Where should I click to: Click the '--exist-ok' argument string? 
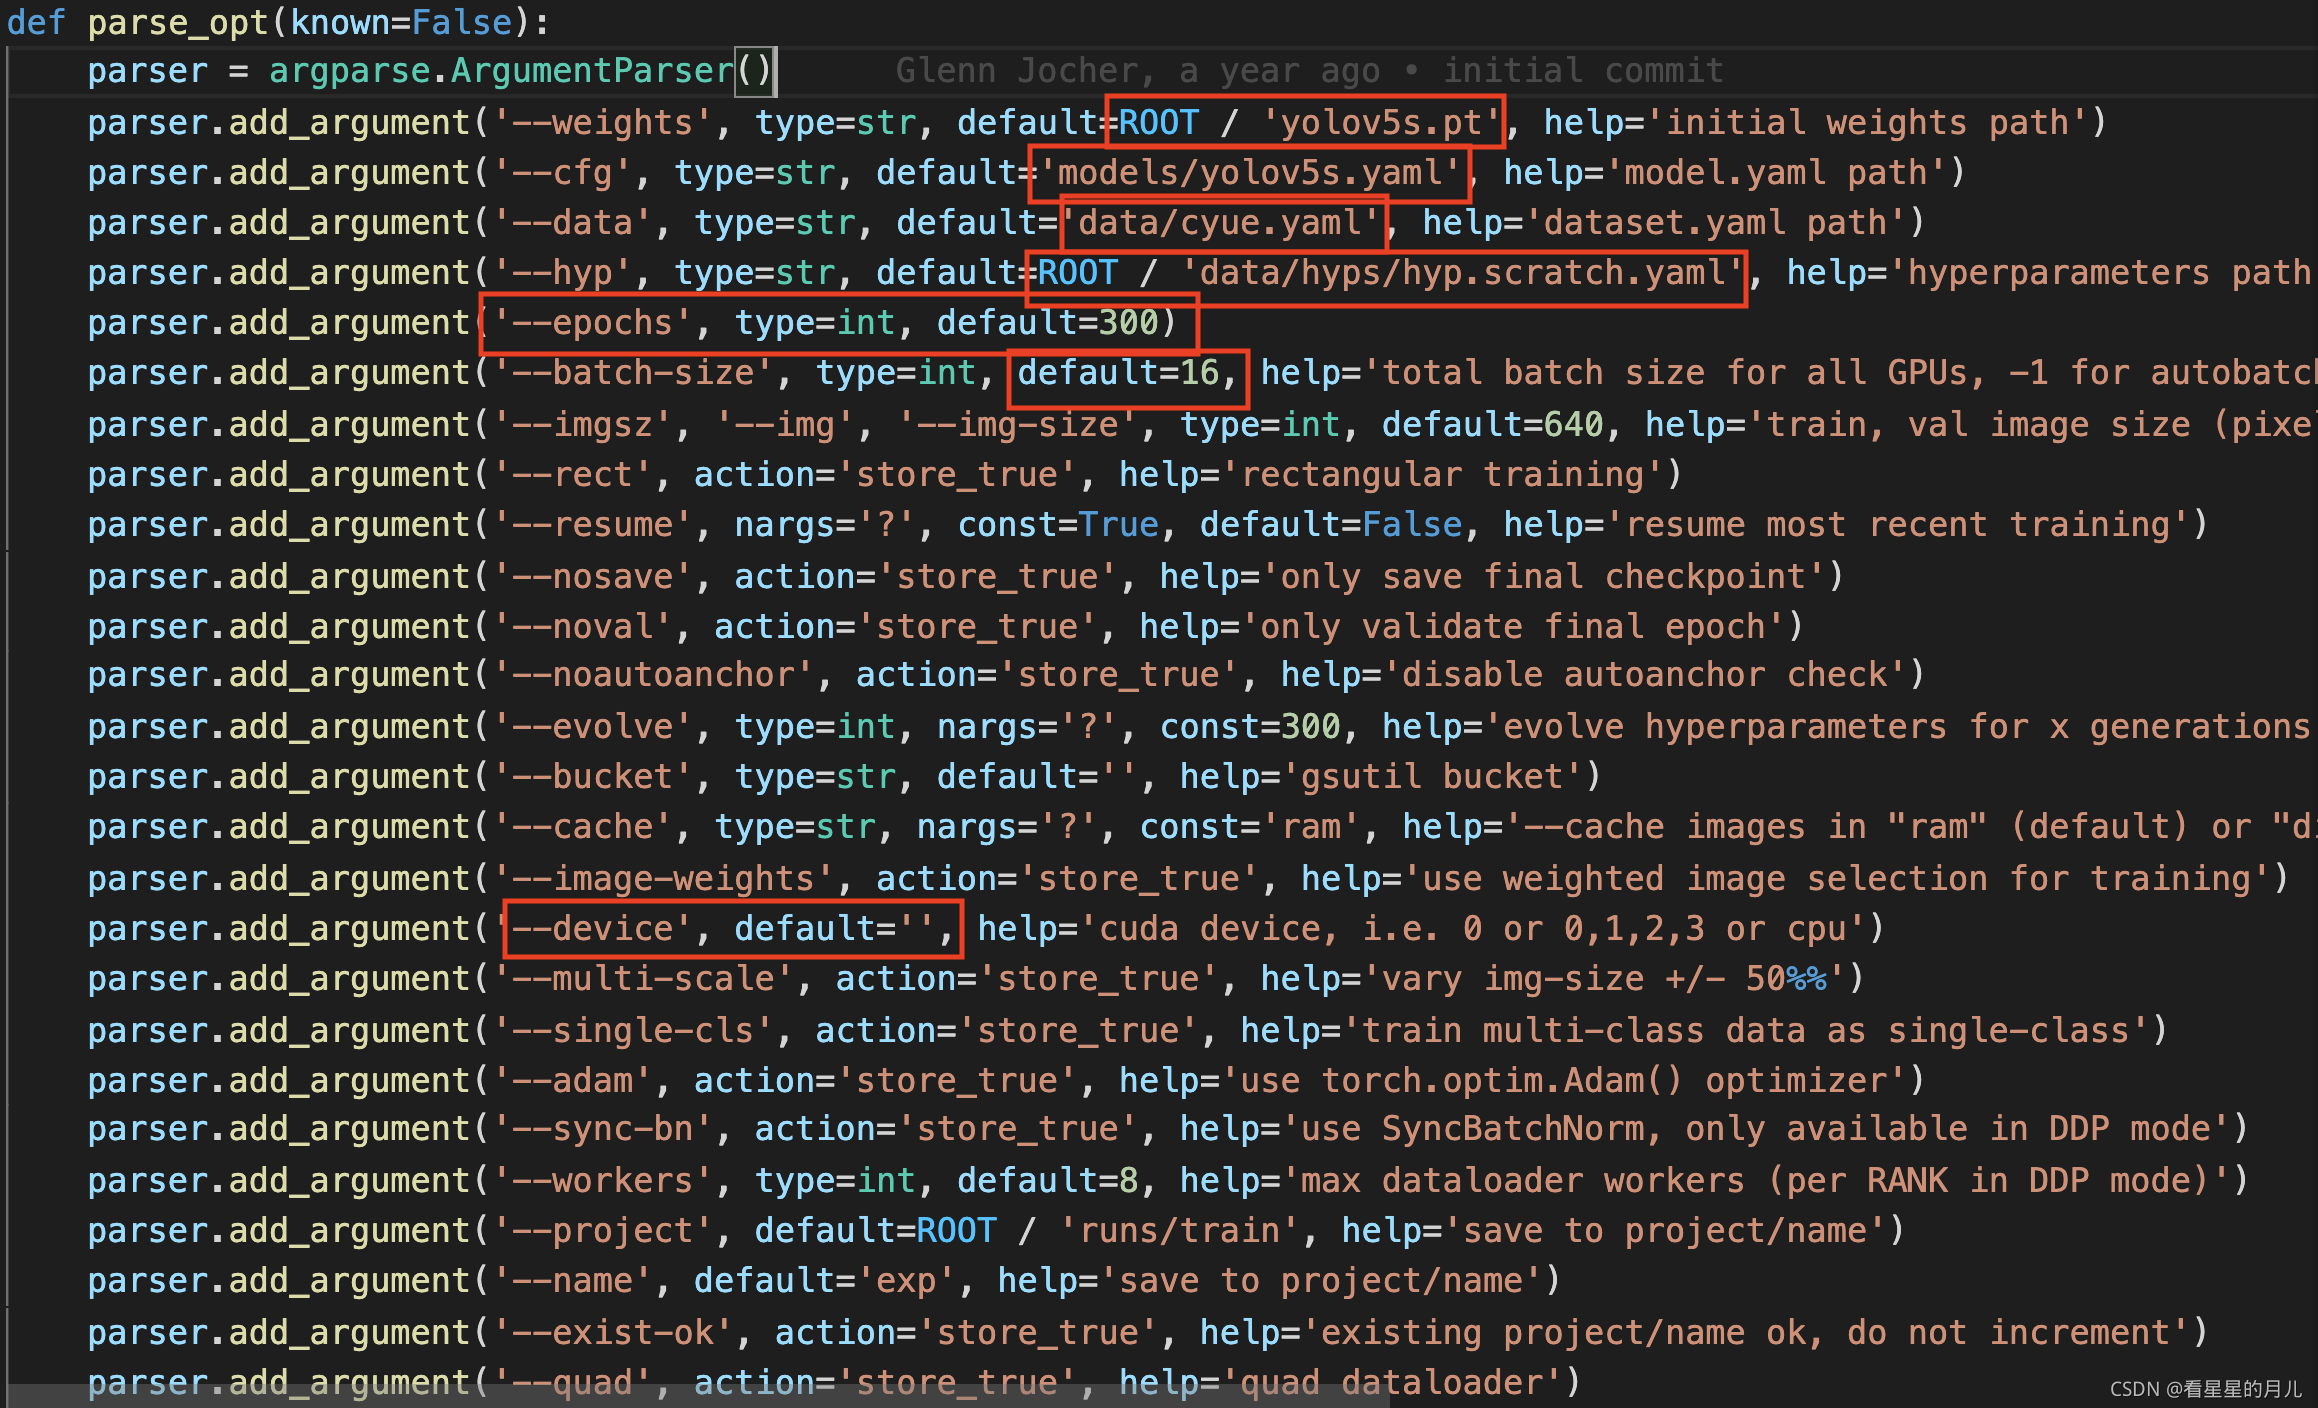(x=613, y=1333)
